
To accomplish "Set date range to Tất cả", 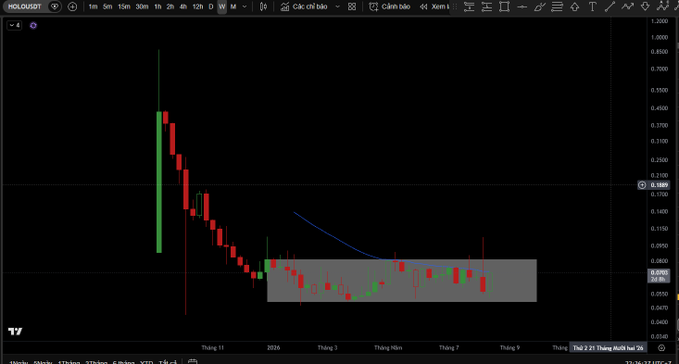I will coord(168,362).
